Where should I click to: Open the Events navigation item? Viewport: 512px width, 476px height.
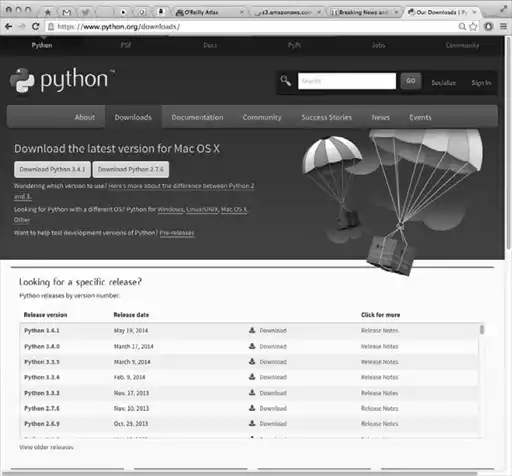tap(420, 117)
